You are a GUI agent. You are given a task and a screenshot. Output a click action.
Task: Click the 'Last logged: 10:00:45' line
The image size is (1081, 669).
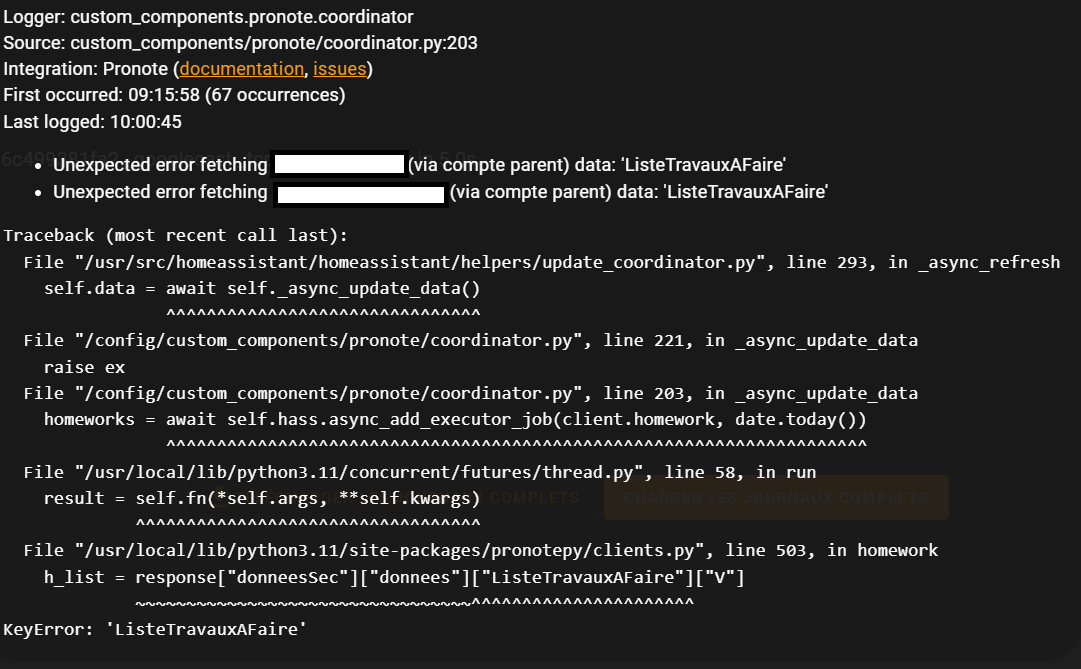tap(93, 122)
